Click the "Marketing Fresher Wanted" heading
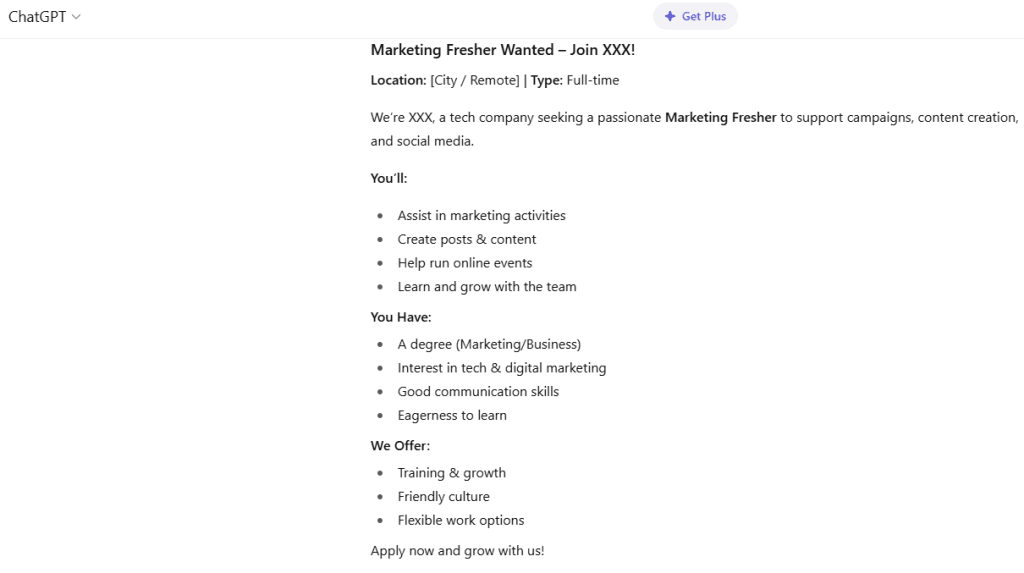Screen dimensions: 1024x573 click(502, 50)
